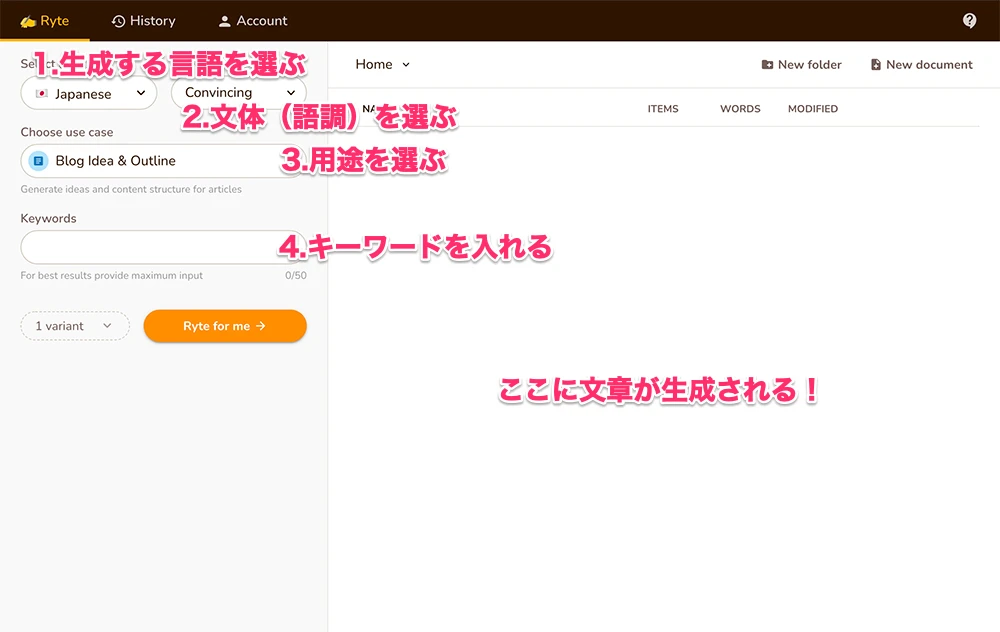Sort by the MODIFIED column header
Image resolution: width=1000 pixels, height=632 pixels.
(812, 109)
